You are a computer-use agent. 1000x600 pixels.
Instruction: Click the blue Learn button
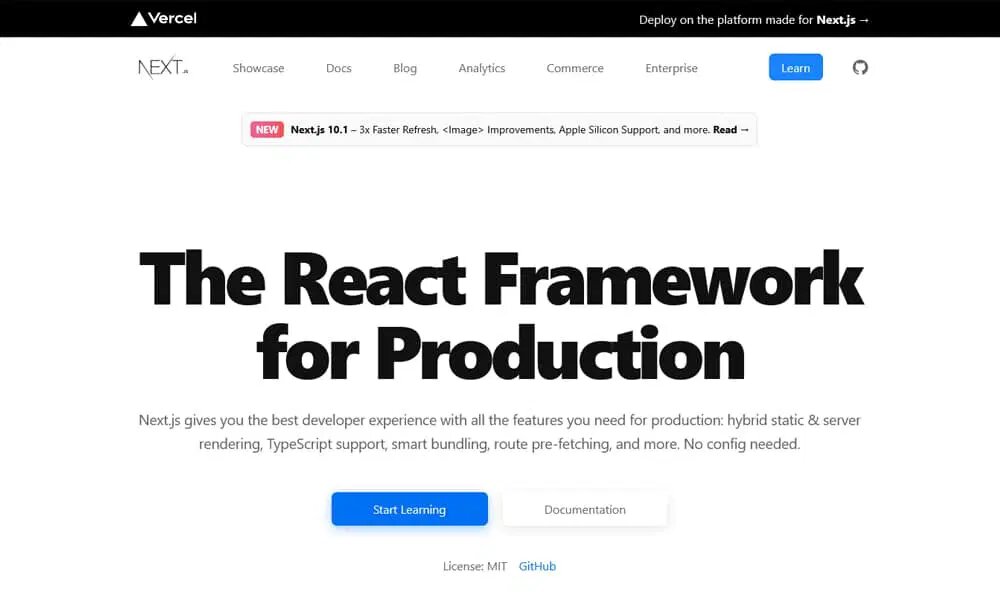[x=795, y=67]
